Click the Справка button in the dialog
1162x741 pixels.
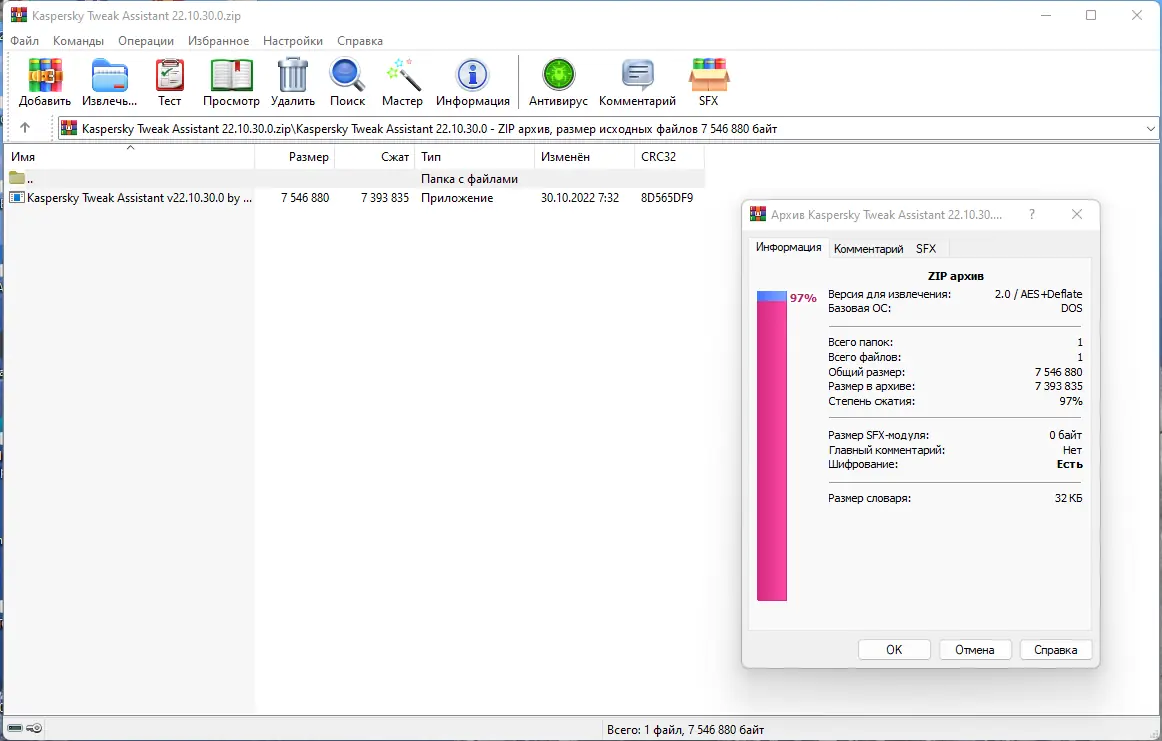tap(1055, 650)
